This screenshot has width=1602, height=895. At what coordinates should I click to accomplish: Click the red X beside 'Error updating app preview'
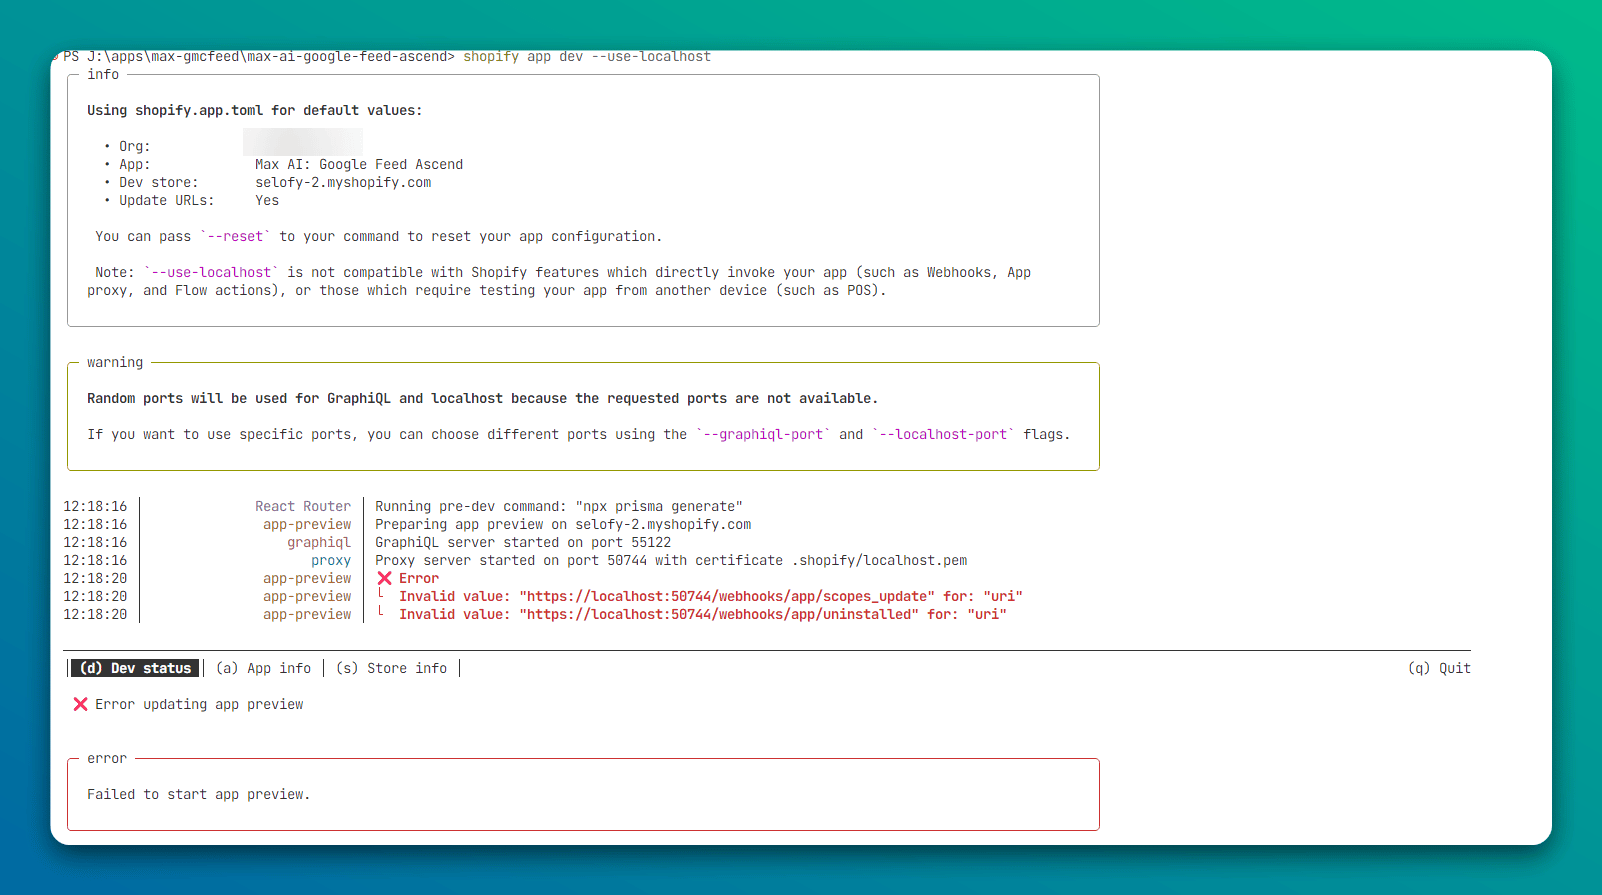click(80, 705)
